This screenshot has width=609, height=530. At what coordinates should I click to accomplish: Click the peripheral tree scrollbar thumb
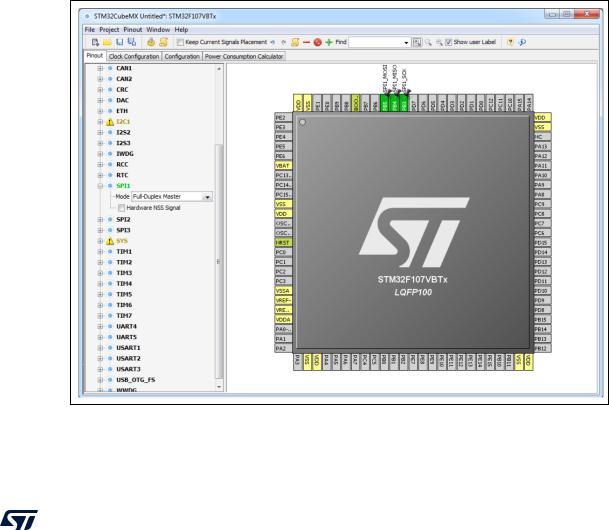click(x=219, y=262)
